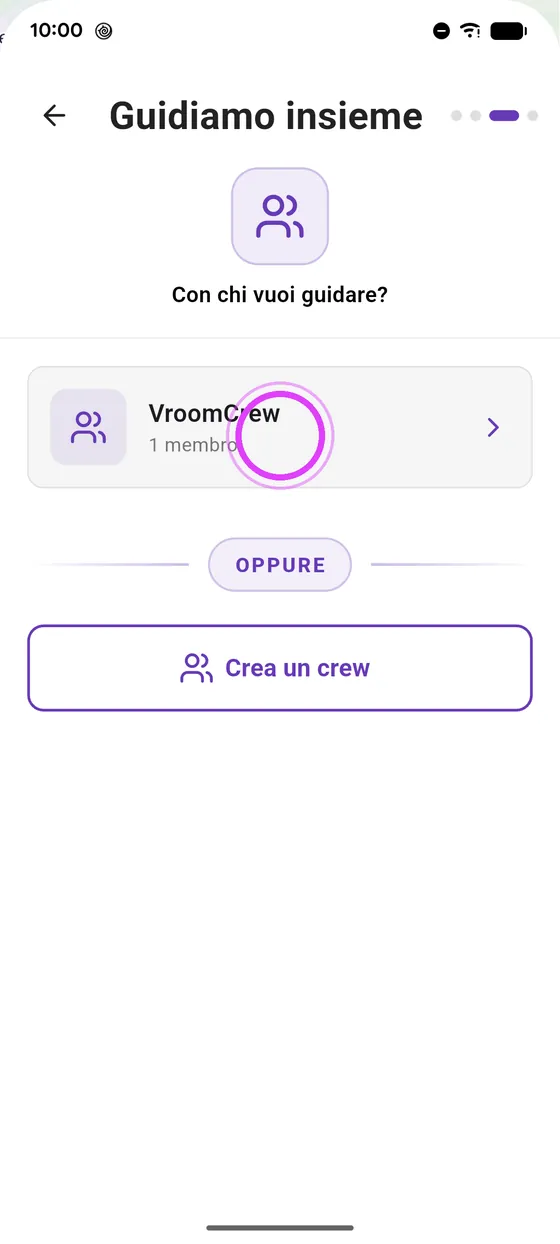Tap the spiral icon next to the clock
The width and height of the screenshot is (560, 1244).
coord(104,31)
